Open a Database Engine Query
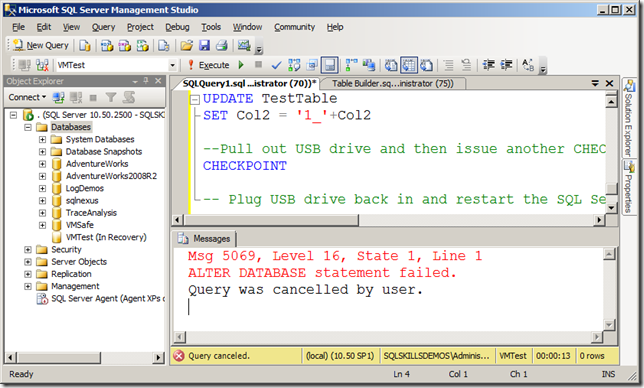 pyautogui.click(x=85, y=45)
